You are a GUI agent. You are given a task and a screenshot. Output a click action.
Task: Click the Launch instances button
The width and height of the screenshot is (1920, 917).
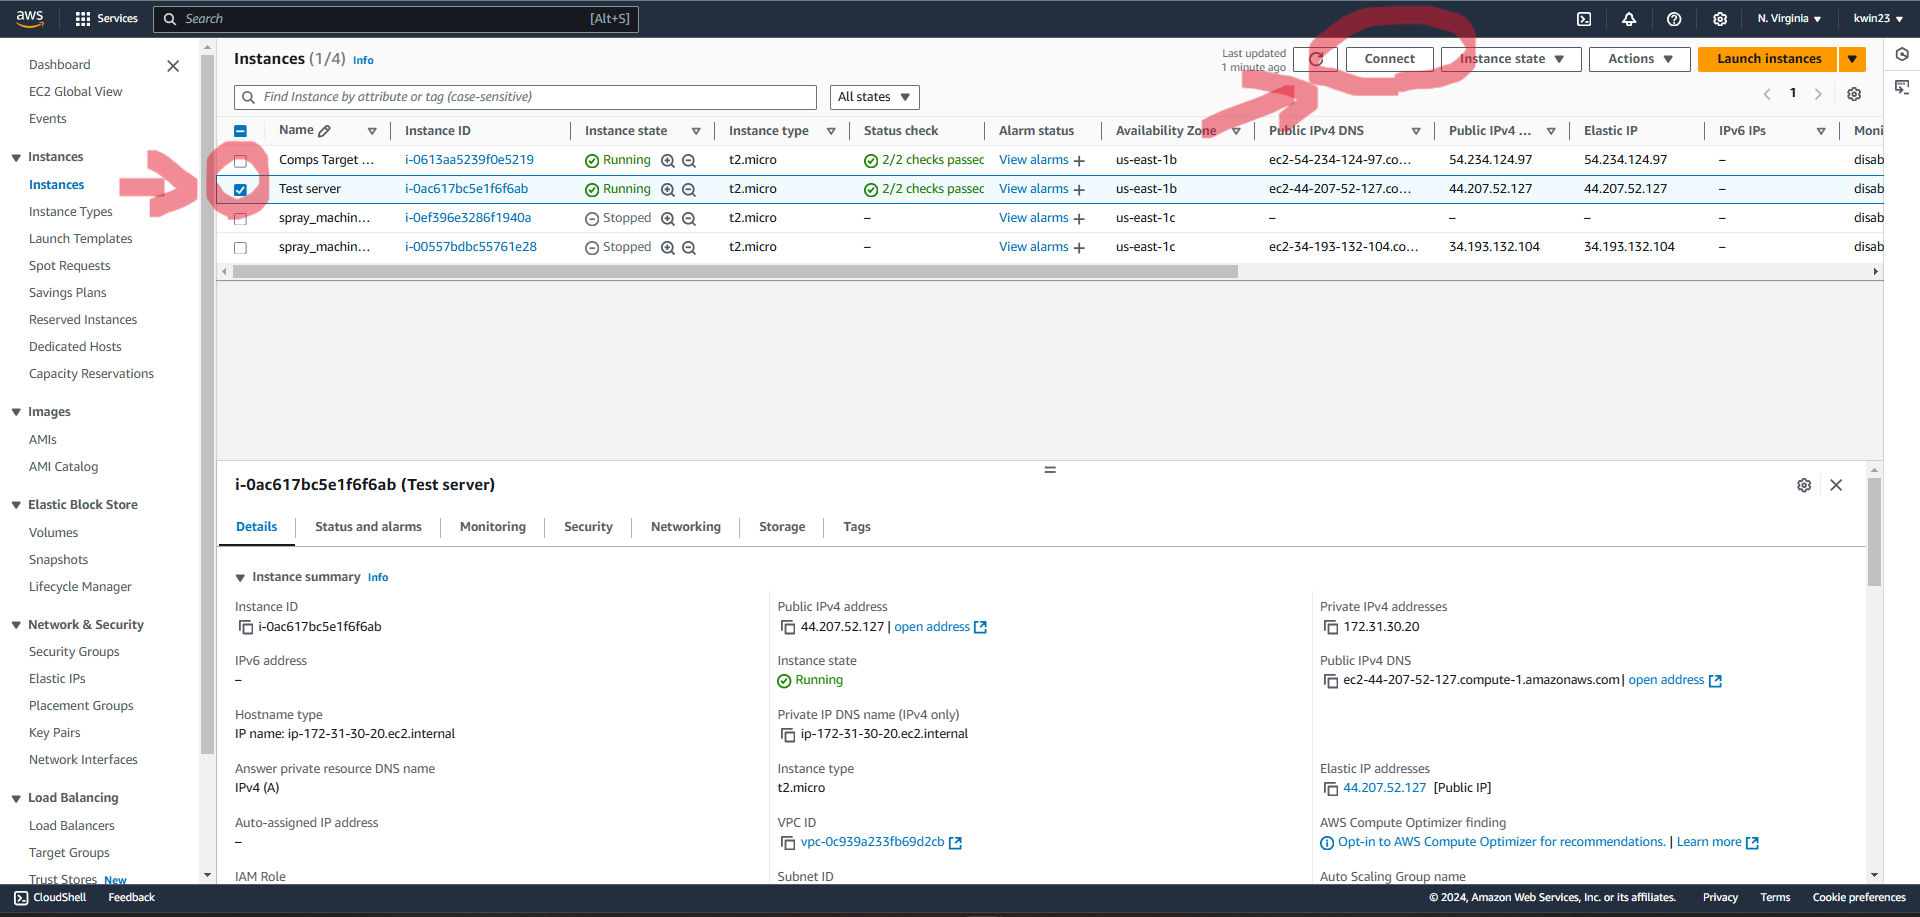[1768, 59]
